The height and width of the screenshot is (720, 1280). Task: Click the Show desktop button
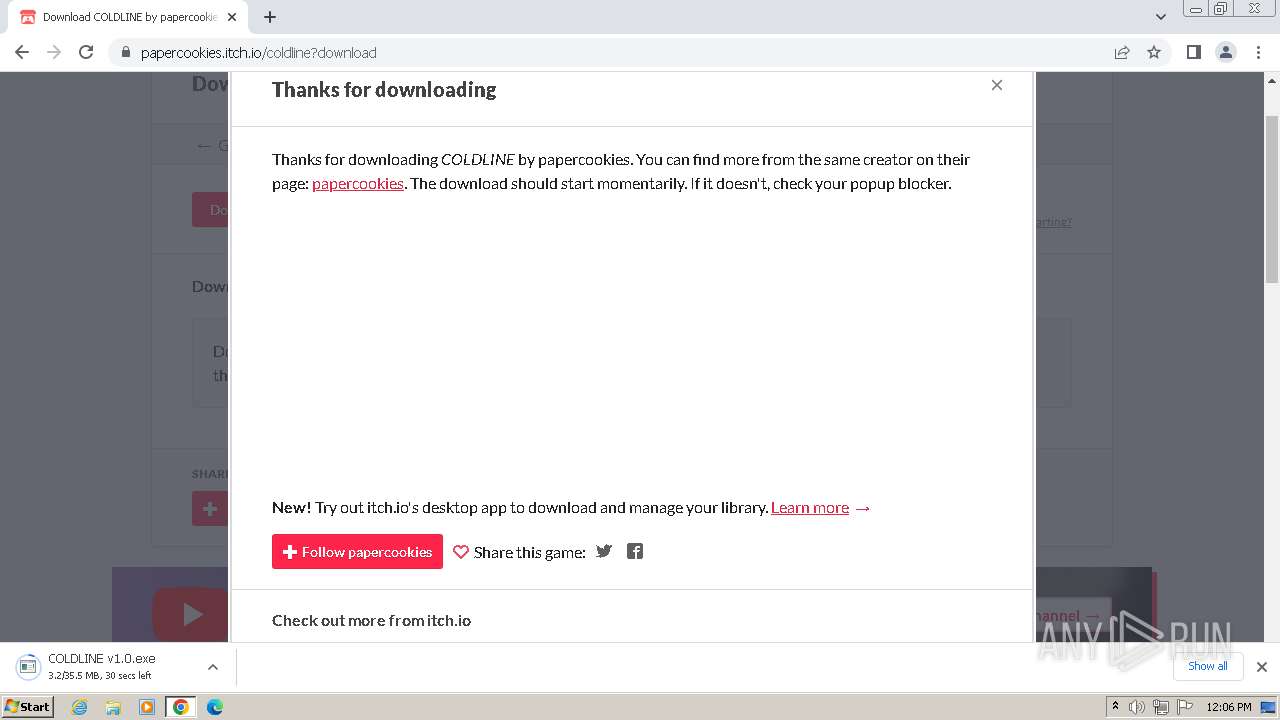1270,707
